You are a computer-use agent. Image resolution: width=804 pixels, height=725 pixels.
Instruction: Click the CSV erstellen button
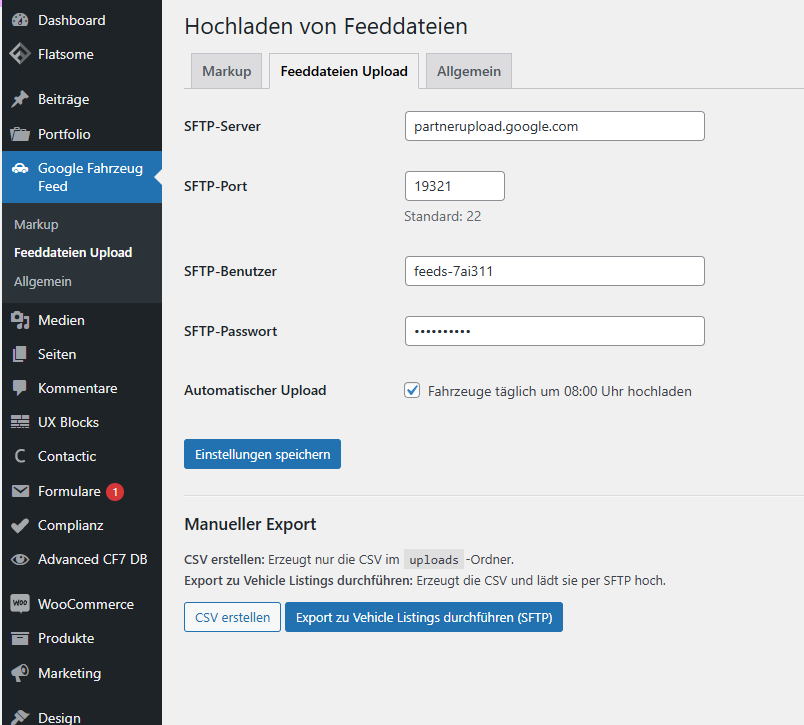click(232, 617)
